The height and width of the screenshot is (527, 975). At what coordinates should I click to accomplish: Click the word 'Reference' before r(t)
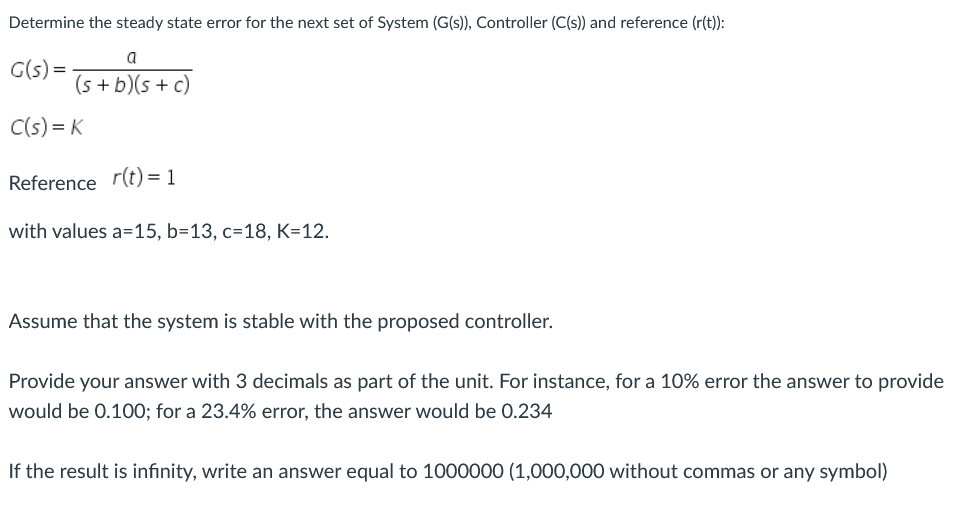coord(52,183)
